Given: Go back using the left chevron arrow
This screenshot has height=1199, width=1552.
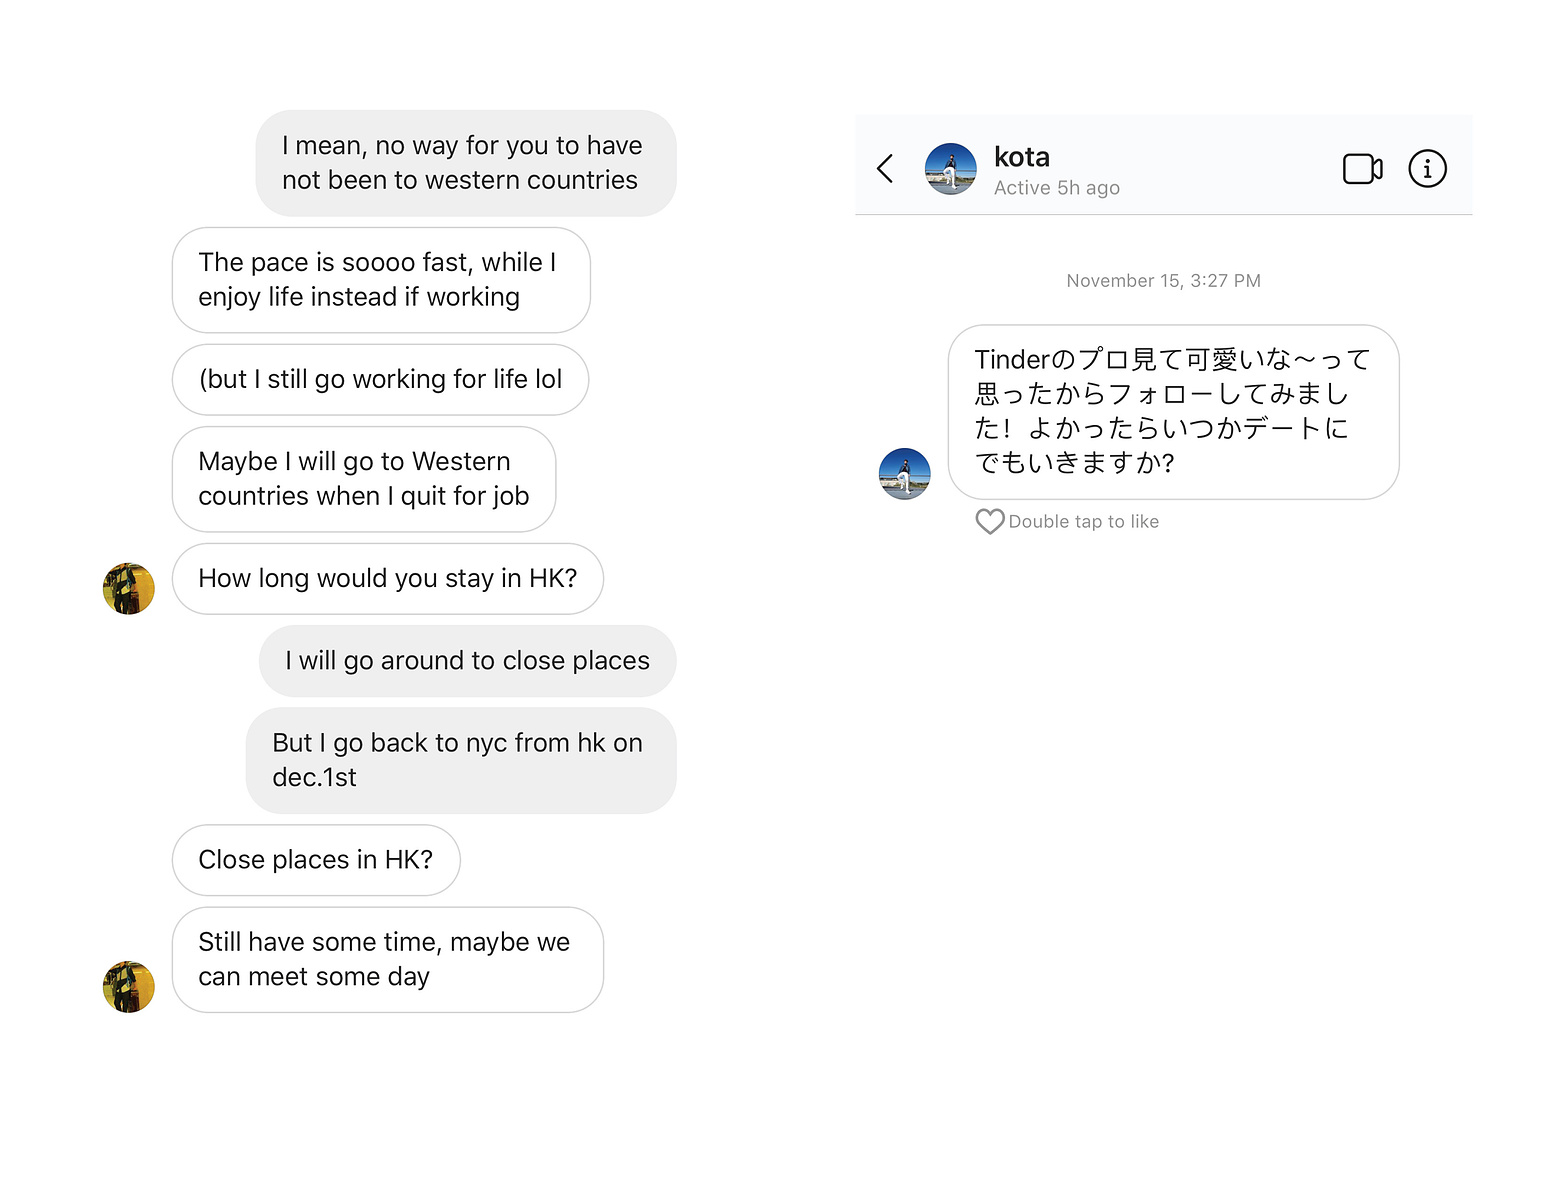Looking at the screenshot, I should click(885, 168).
